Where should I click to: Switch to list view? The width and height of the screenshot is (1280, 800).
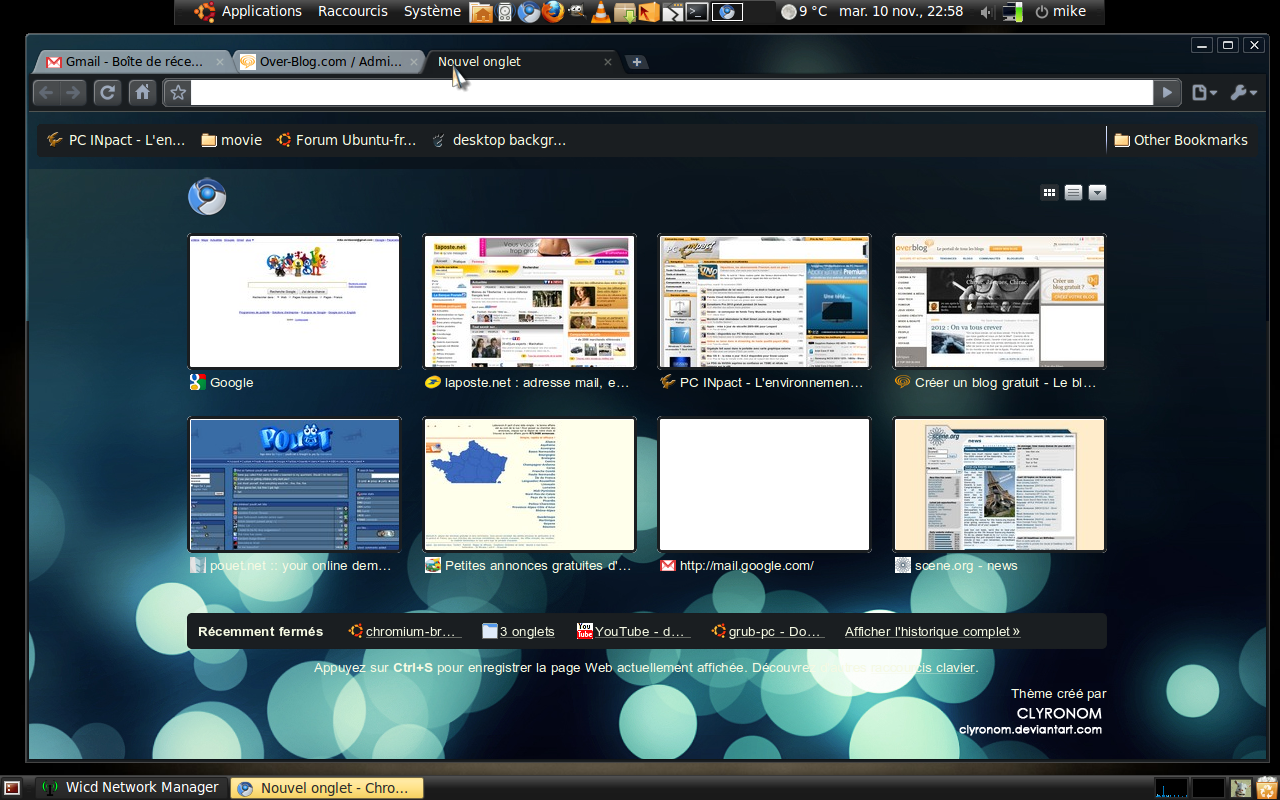click(1073, 193)
